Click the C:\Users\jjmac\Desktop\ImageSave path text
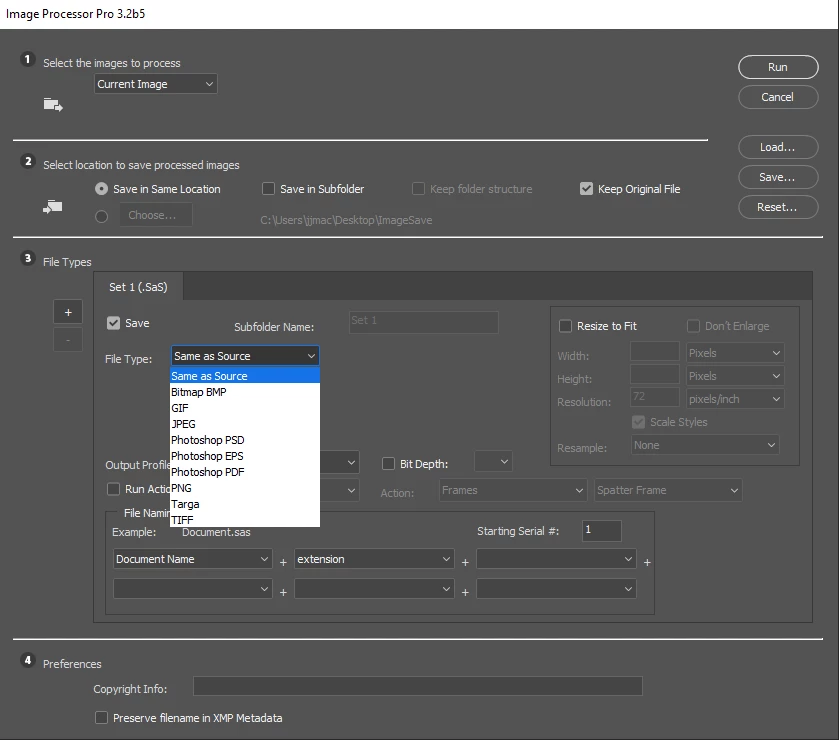The width and height of the screenshot is (839, 740). click(x=346, y=220)
